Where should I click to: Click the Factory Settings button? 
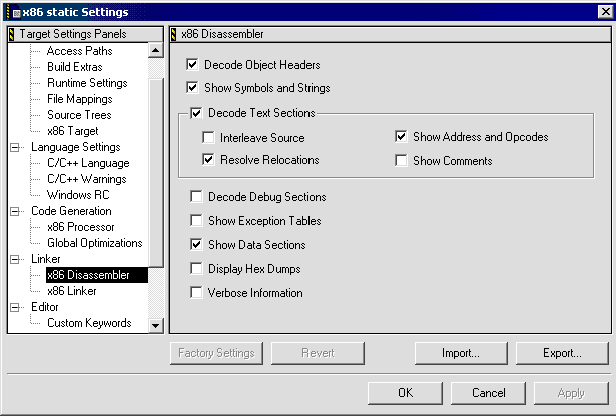tap(216, 353)
